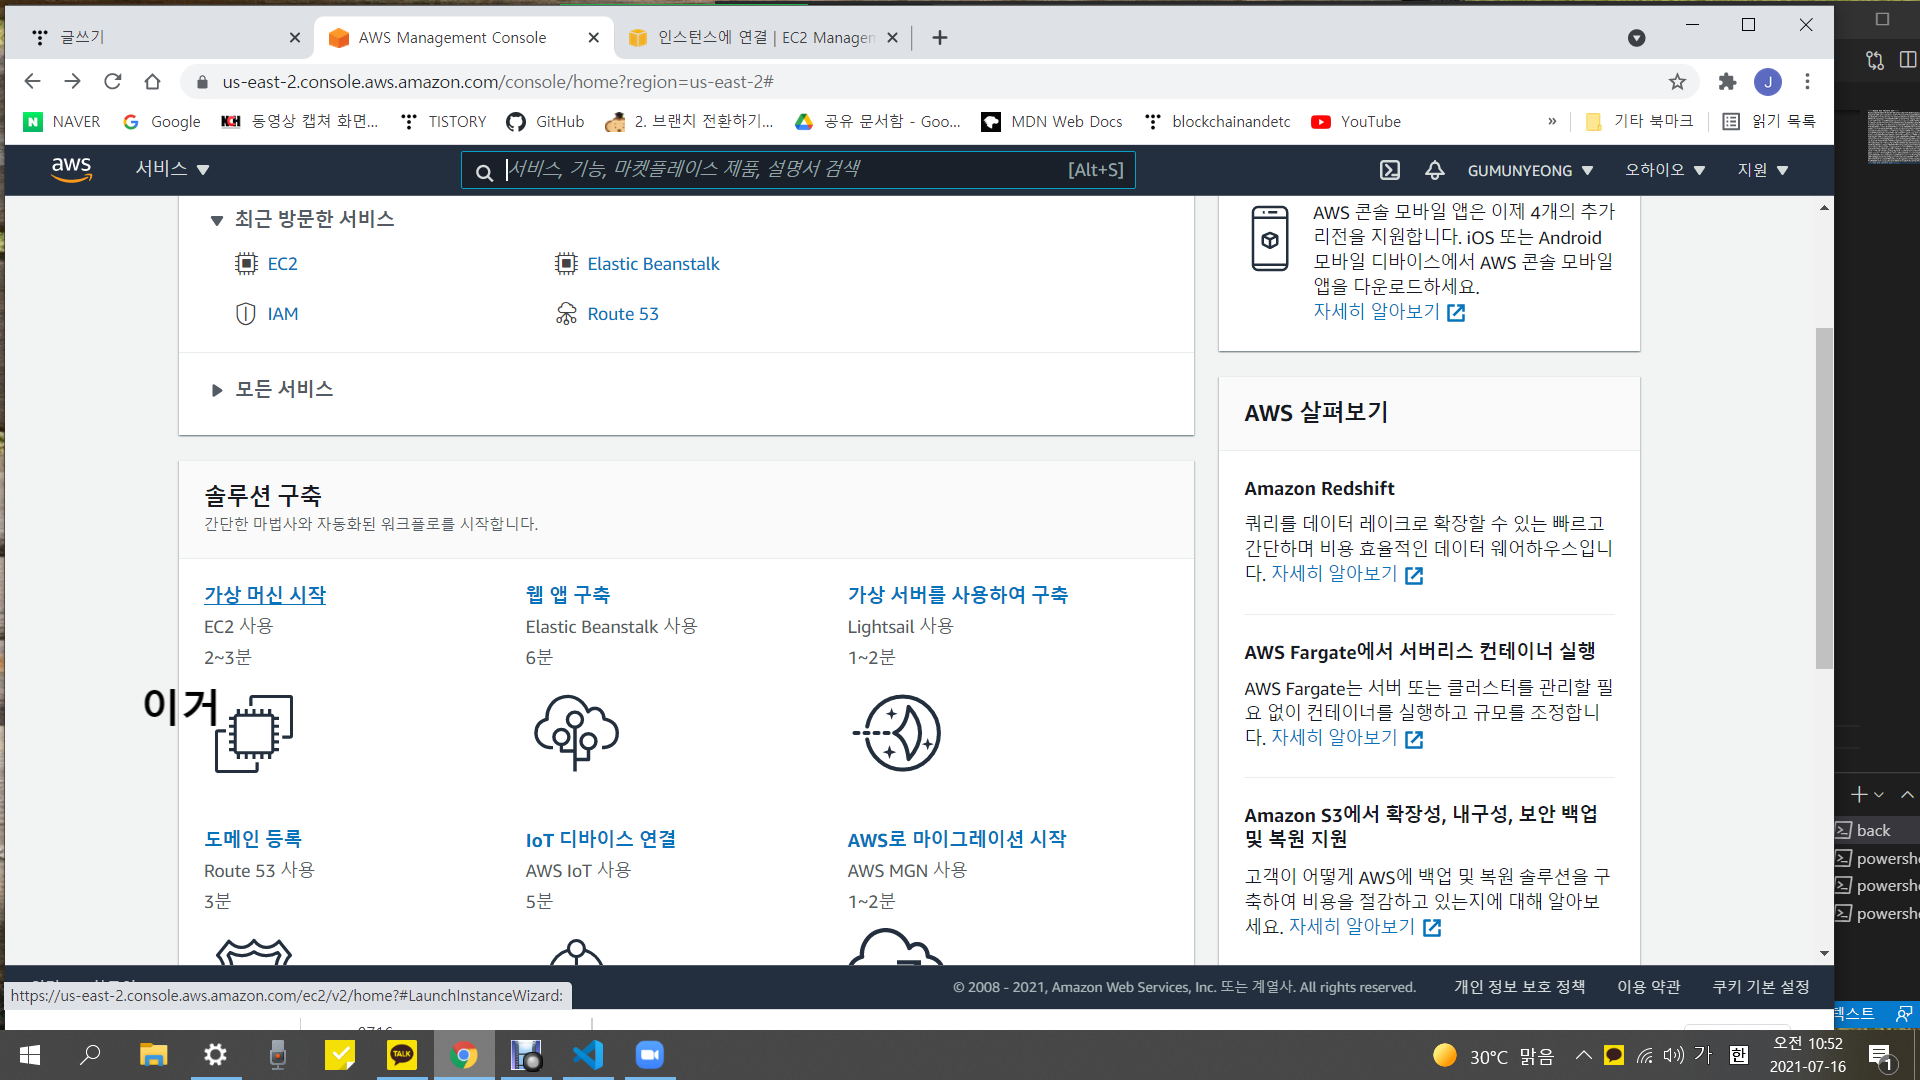This screenshot has height=1080, width=1920.
Task: Collapse the 최근 방문한 서비스 section
Action: (x=217, y=220)
